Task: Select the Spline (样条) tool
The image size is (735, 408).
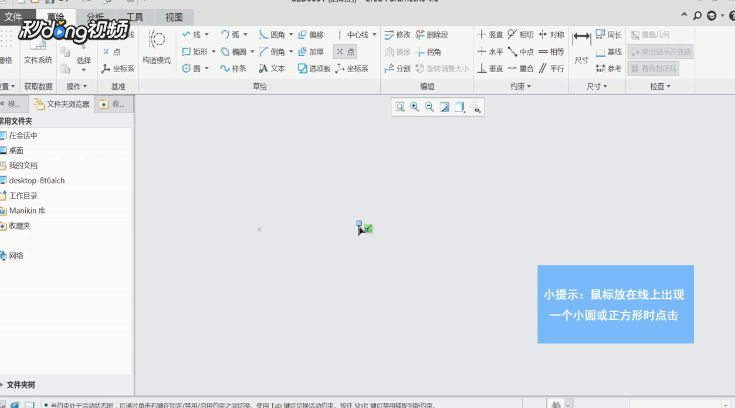Action: tap(233, 68)
